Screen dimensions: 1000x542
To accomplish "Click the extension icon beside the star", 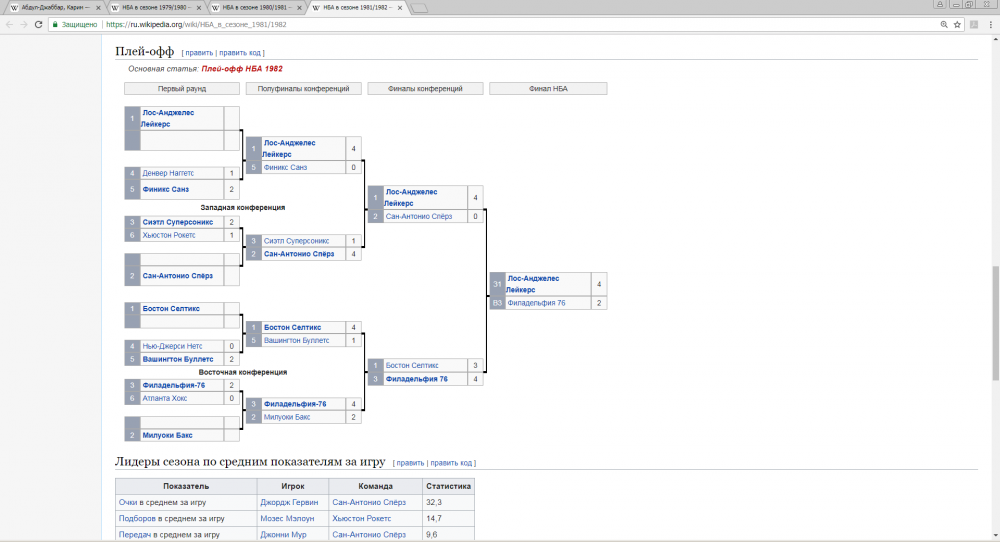I will pos(974,24).
